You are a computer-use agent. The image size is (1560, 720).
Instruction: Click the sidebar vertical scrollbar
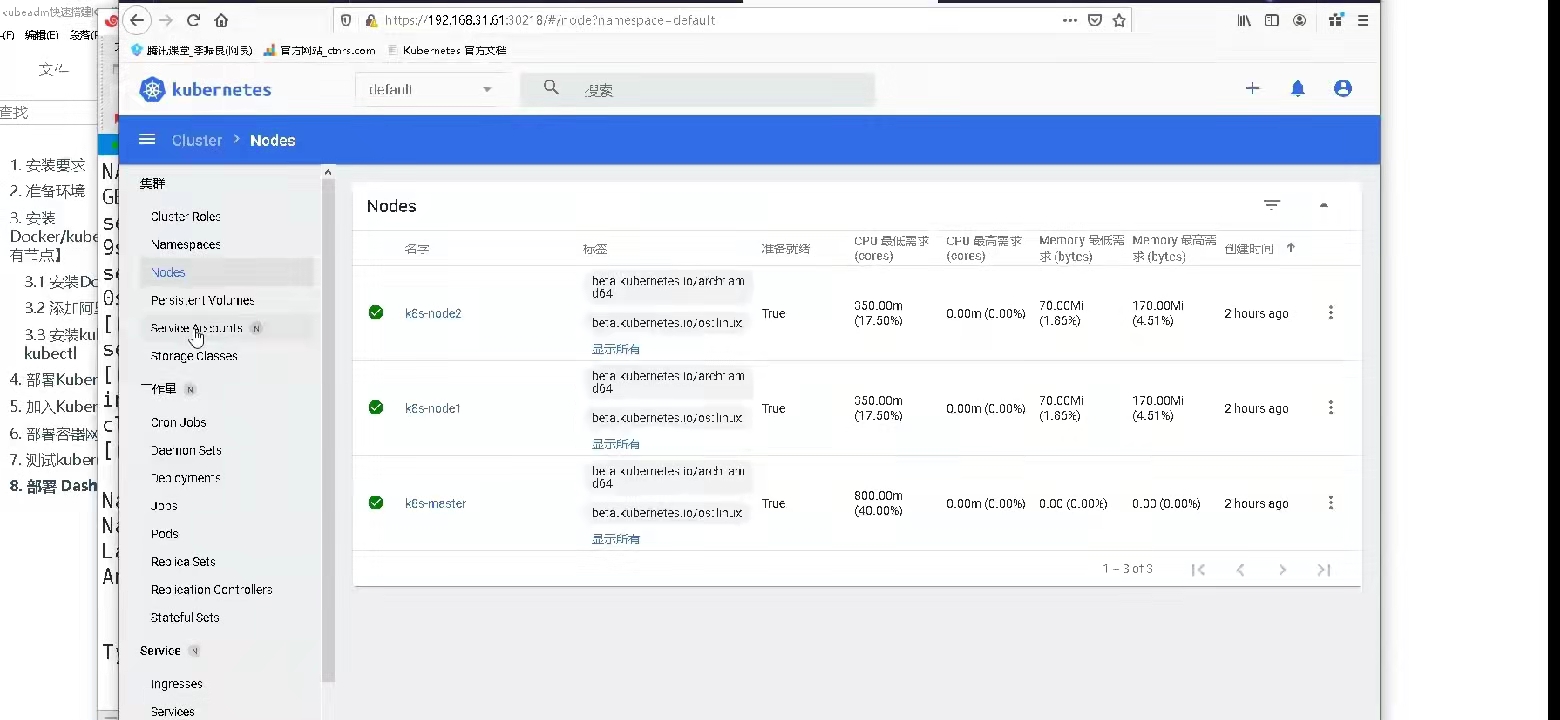point(328,430)
